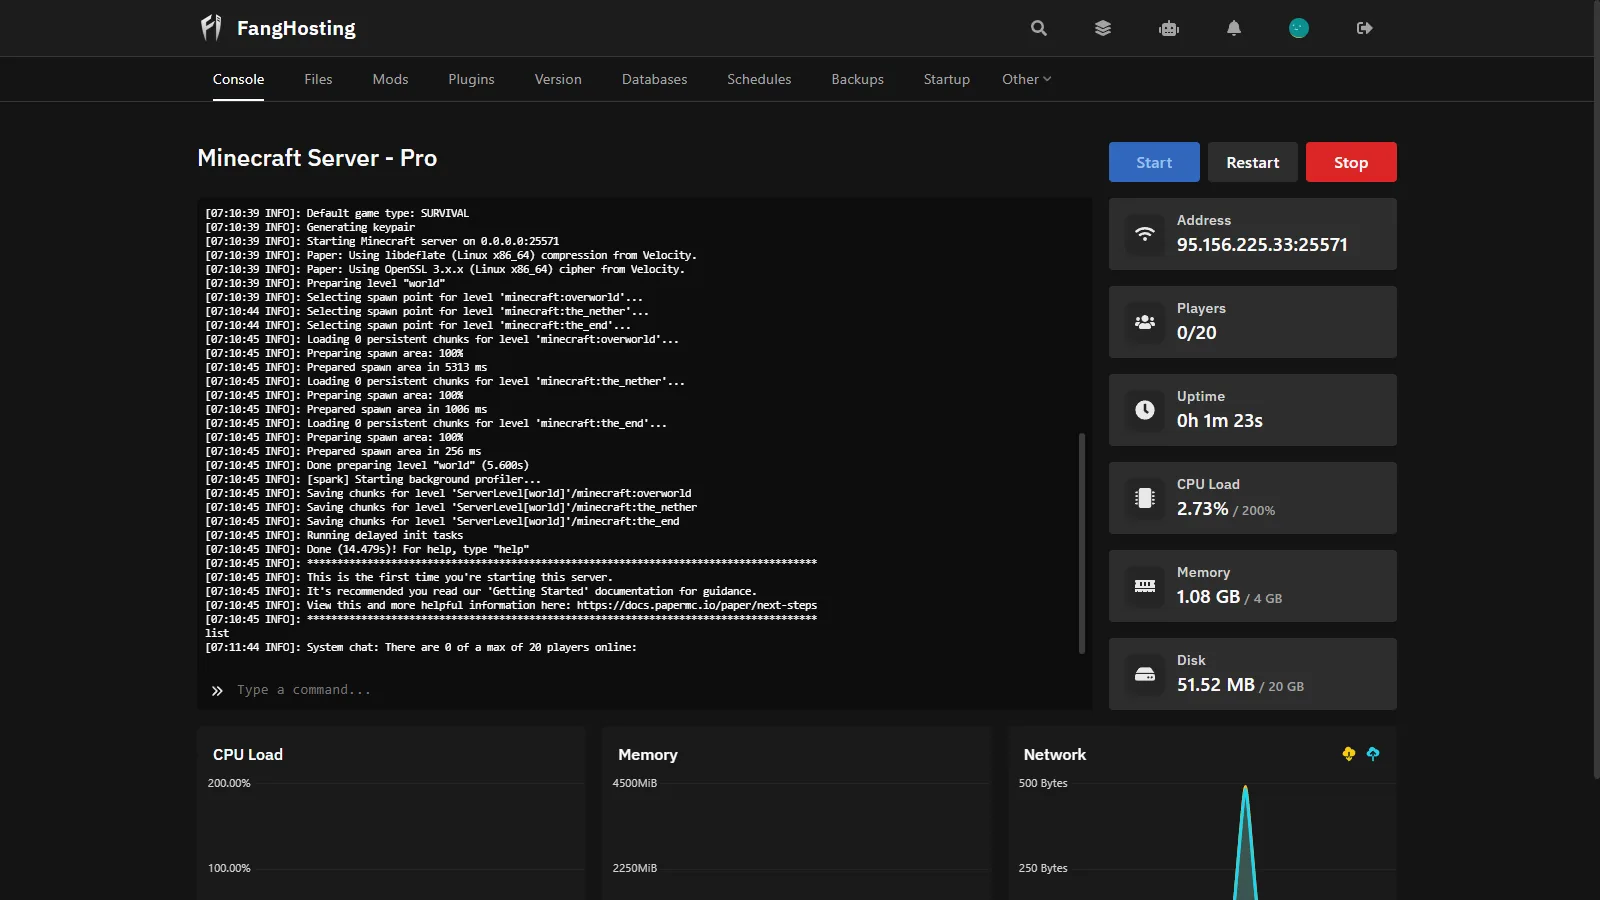Click the disk drive icon

[1145, 674]
